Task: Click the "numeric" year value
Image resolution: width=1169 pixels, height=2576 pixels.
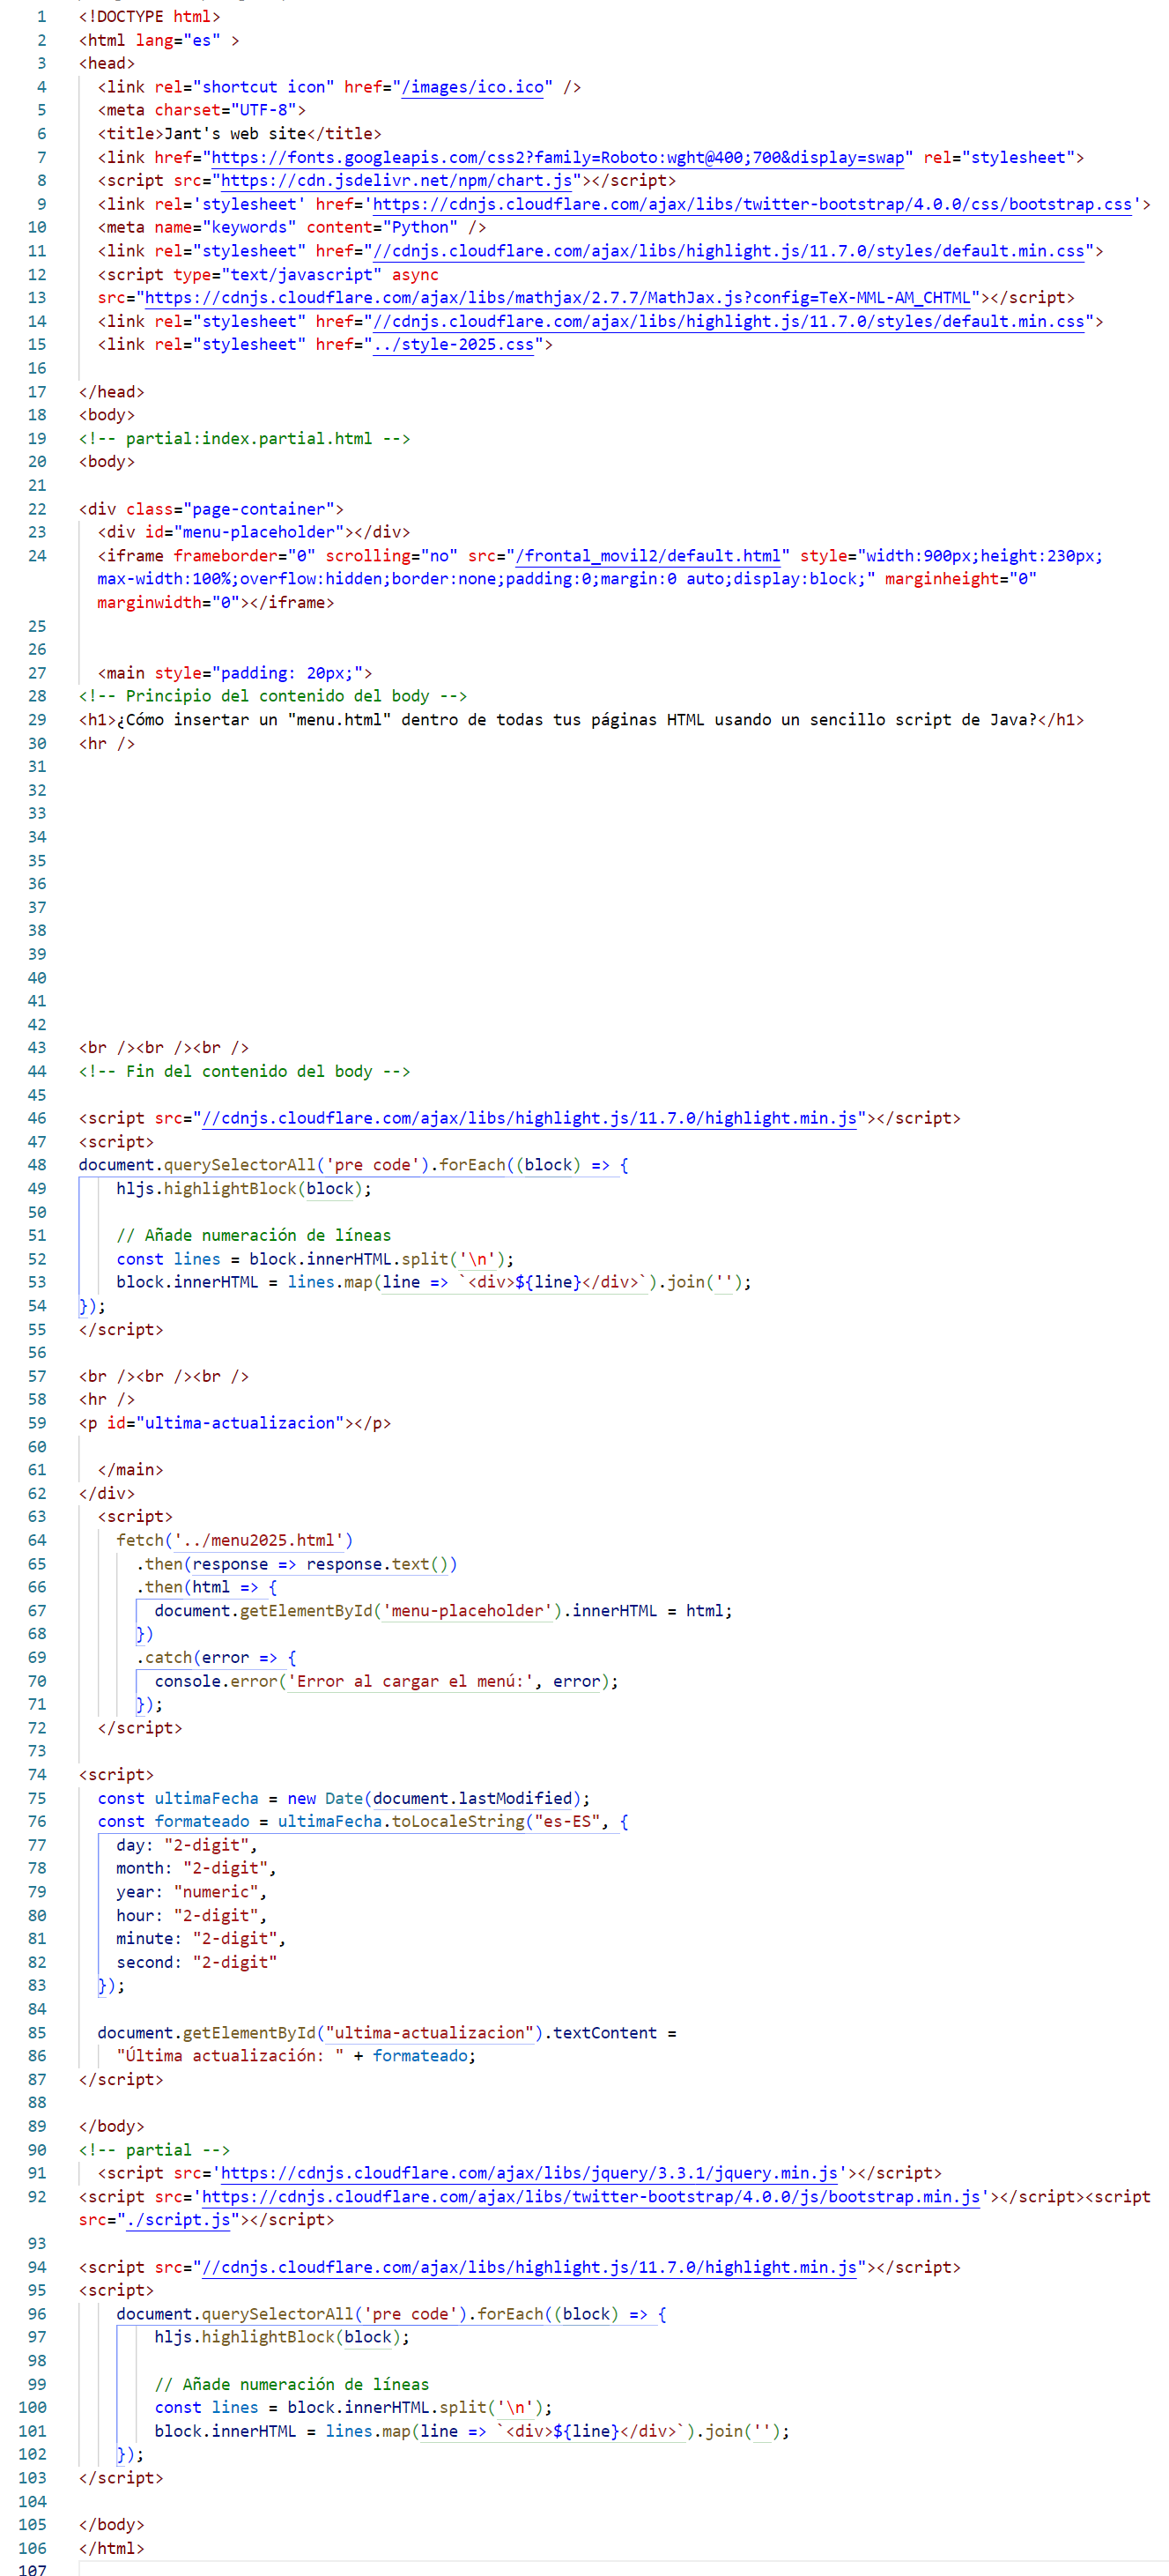Action: pyautogui.click(x=216, y=1892)
